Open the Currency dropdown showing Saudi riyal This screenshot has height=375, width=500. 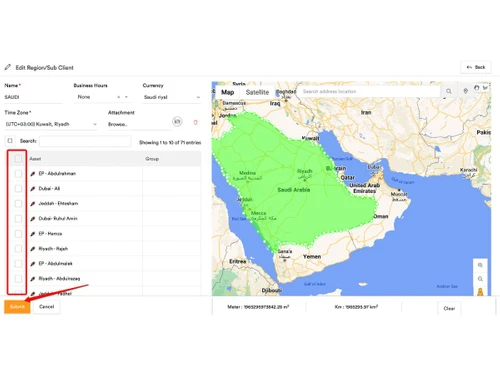coord(172,97)
